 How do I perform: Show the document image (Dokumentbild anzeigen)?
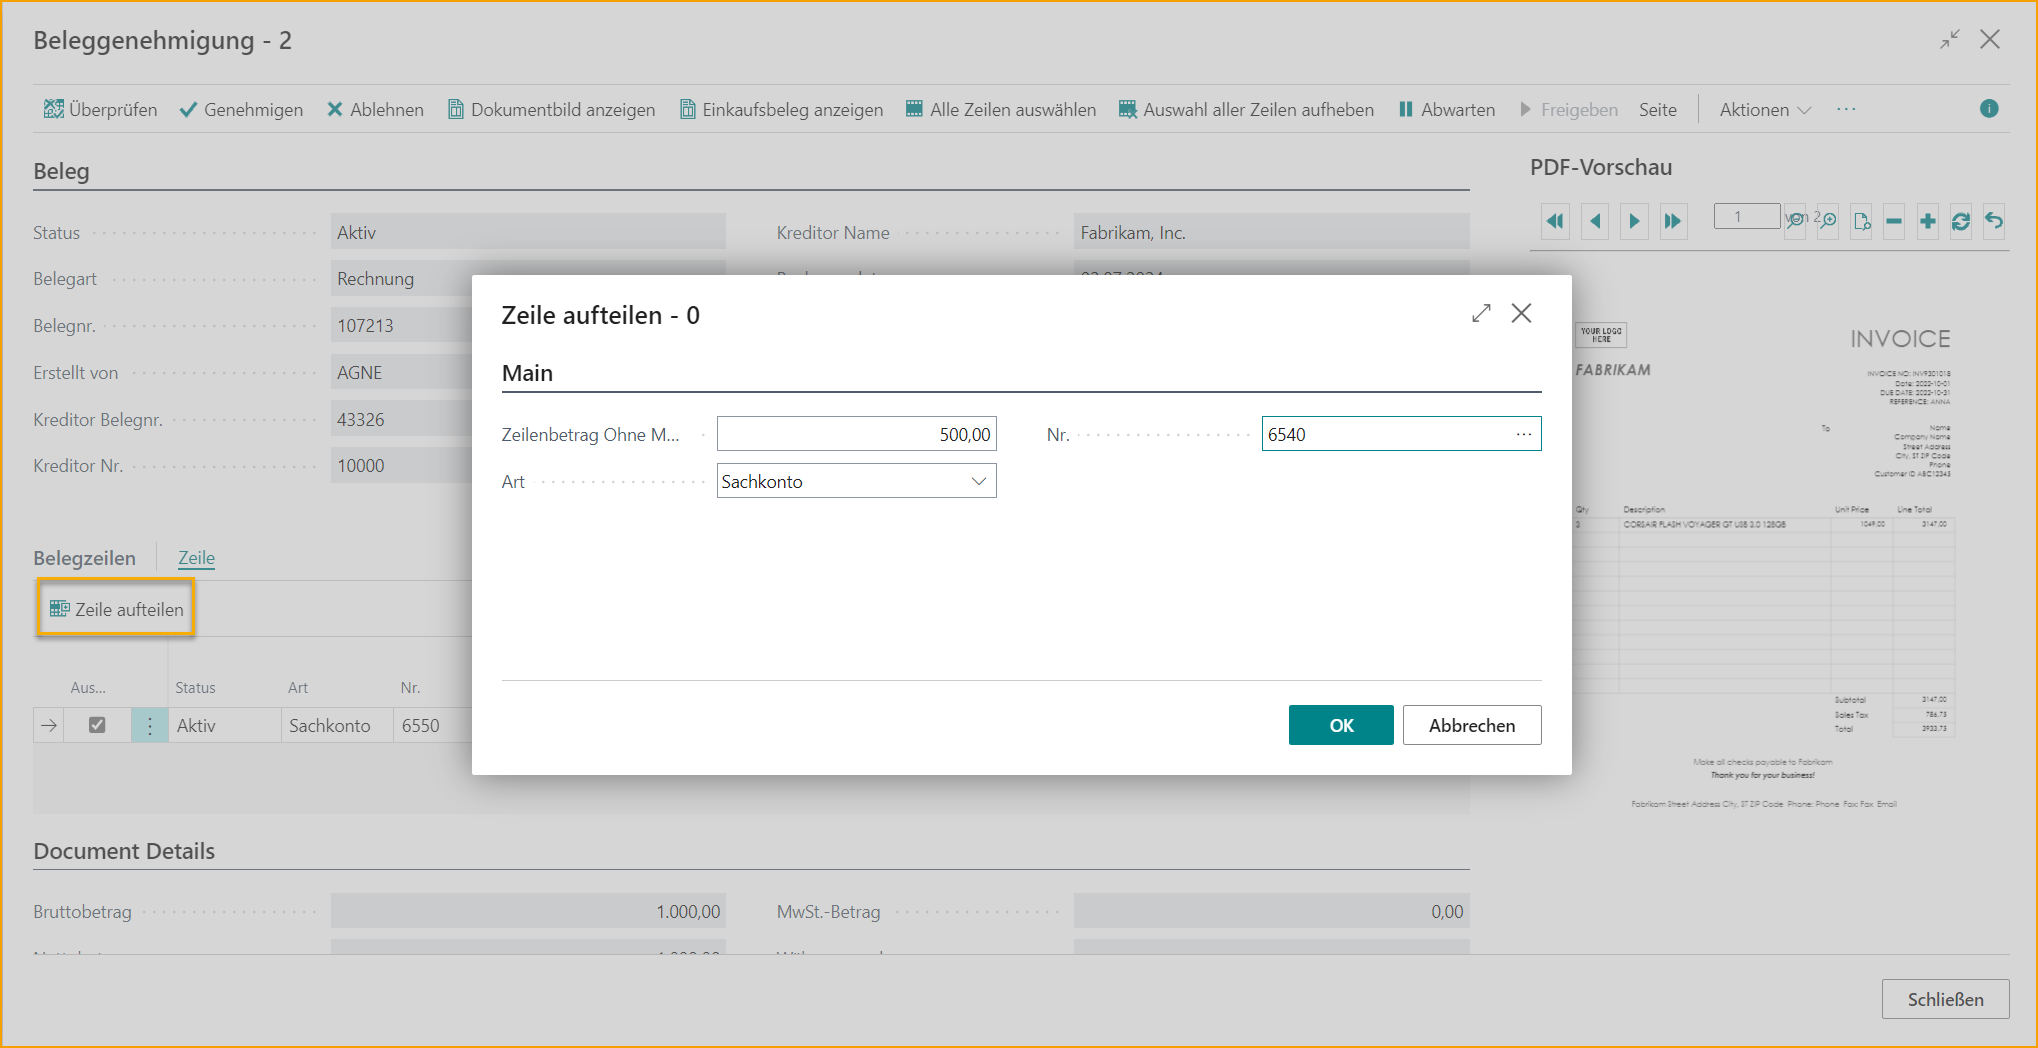click(x=551, y=109)
